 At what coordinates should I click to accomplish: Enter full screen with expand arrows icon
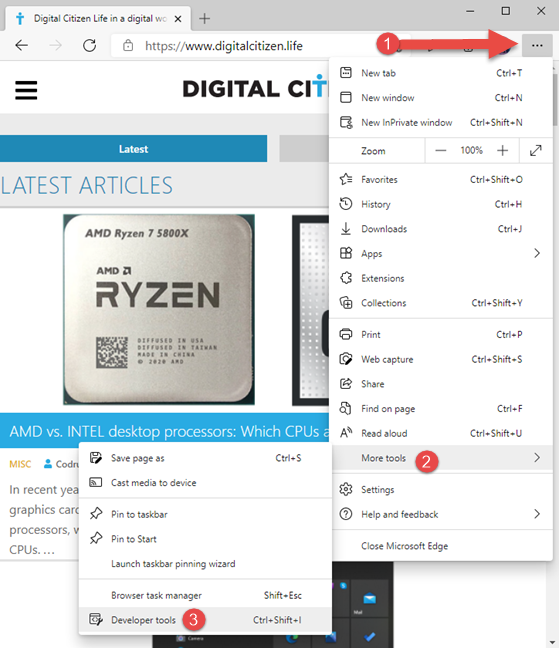pyautogui.click(x=535, y=150)
